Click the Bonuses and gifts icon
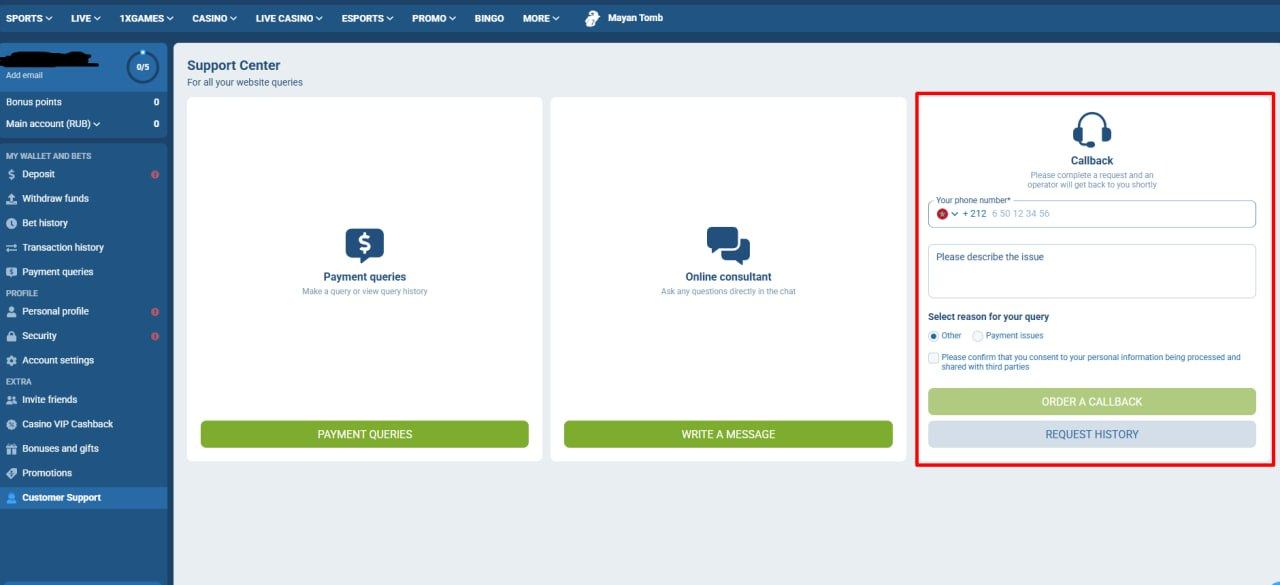Screen dimensions: 1280x585 12,449
